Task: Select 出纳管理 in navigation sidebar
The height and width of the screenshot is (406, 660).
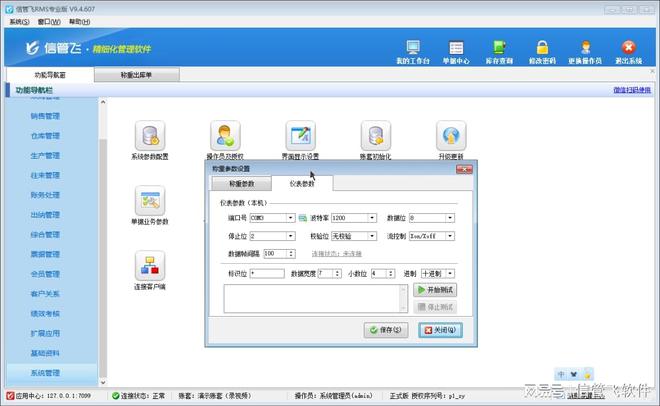Action: tap(45, 215)
